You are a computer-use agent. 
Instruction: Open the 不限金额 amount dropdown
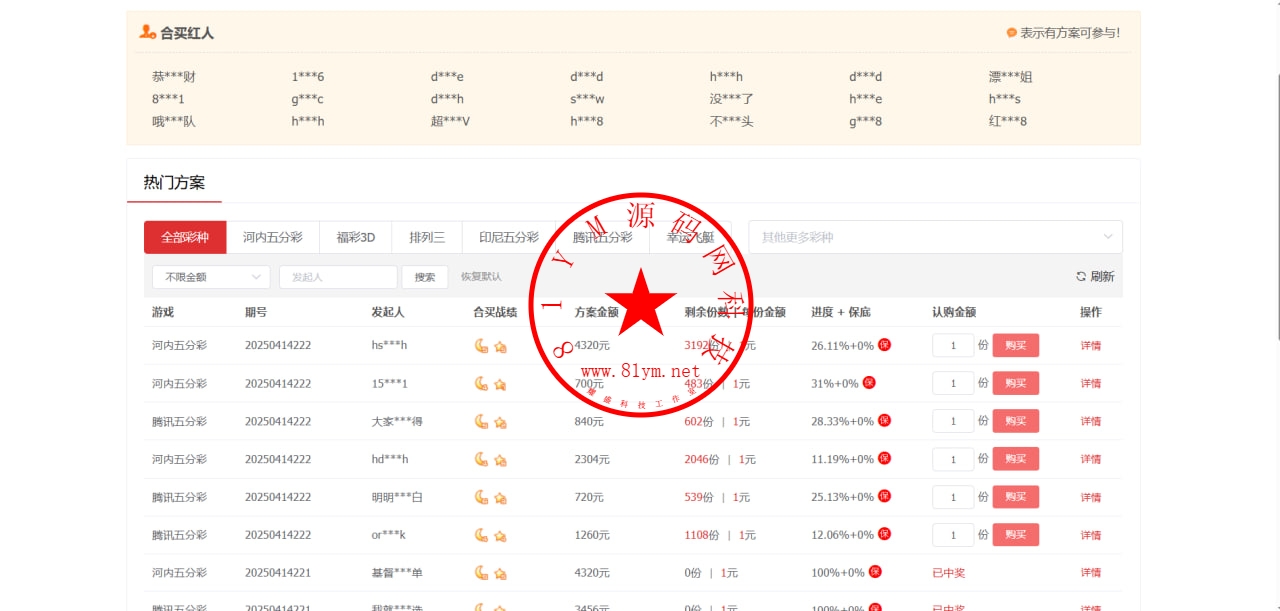click(211, 277)
